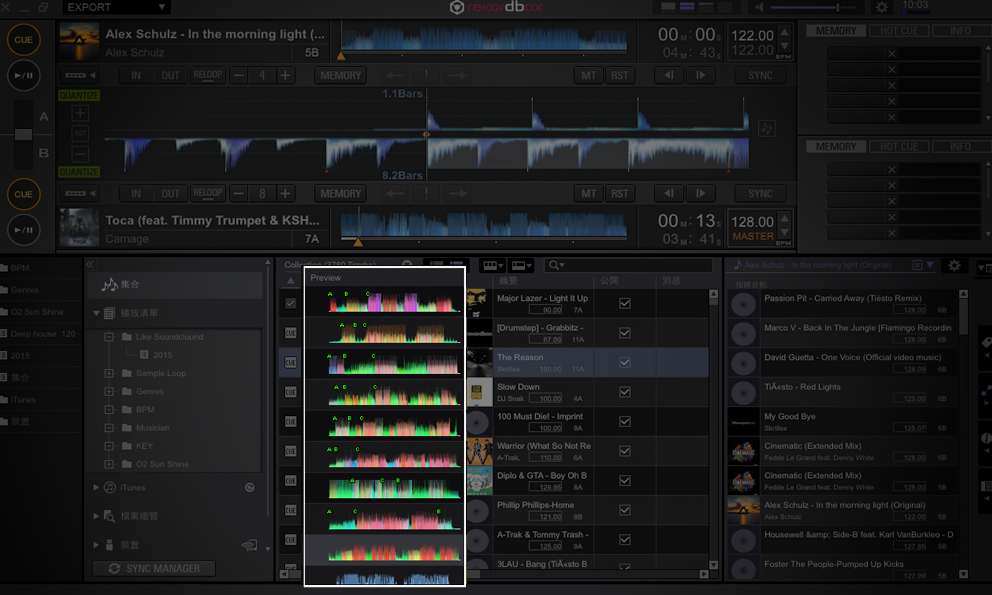Collapse the 播放清單 playlist tree
Screen dimensions: 992x595
pyautogui.click(x=96, y=313)
